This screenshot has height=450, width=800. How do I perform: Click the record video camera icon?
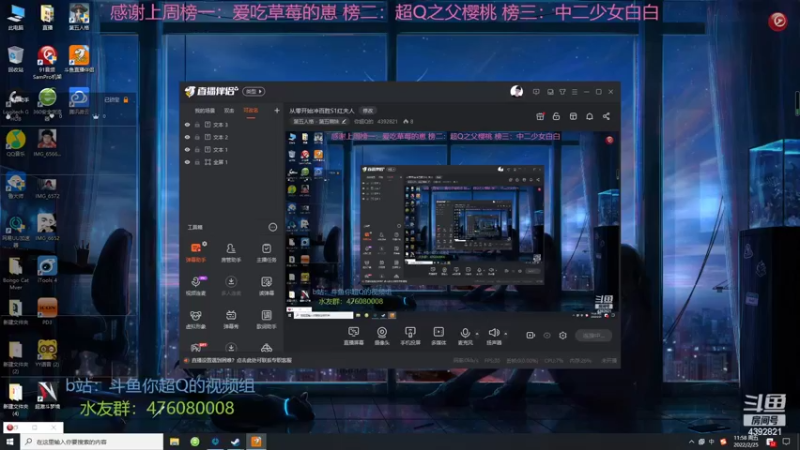(531, 335)
